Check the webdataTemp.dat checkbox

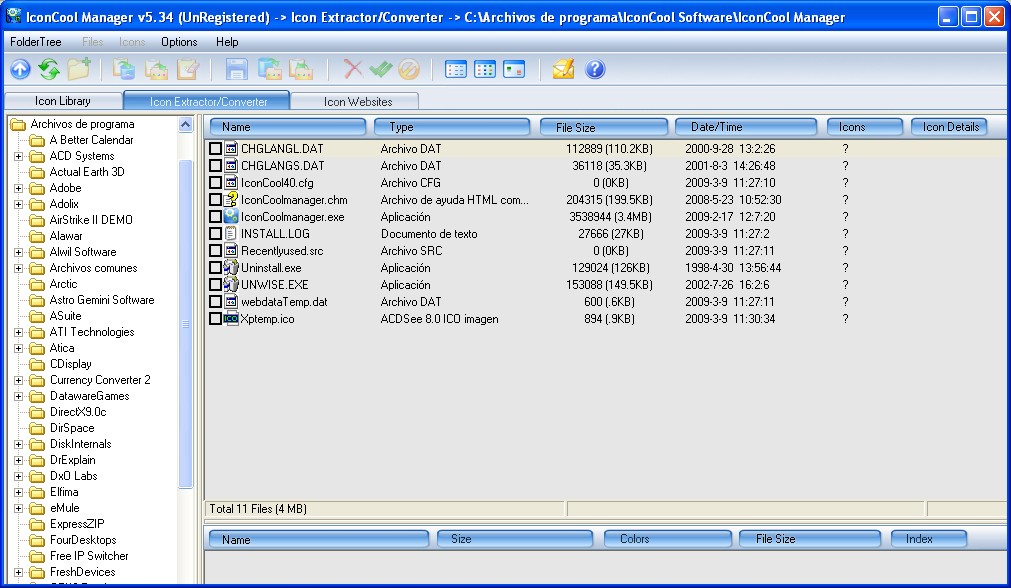[215, 302]
